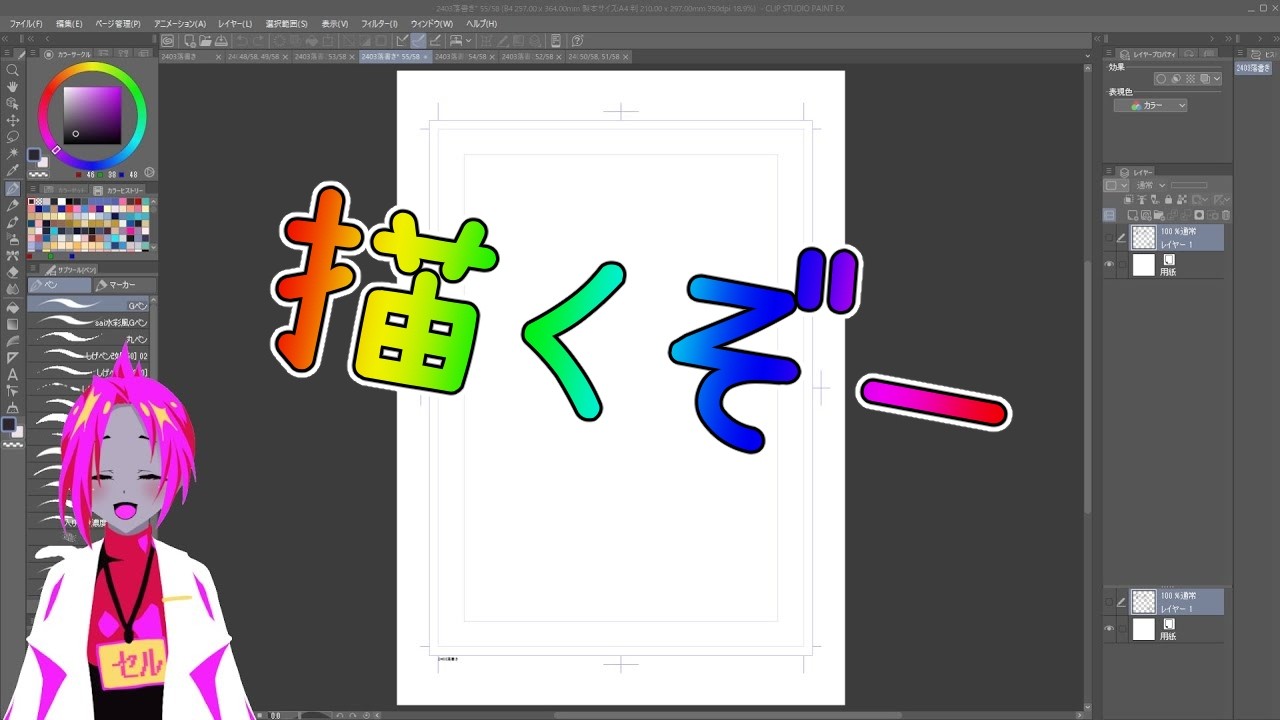Viewport: 1280px width, 720px height.
Task: Select the Gradient tool
Action: (x=13, y=324)
